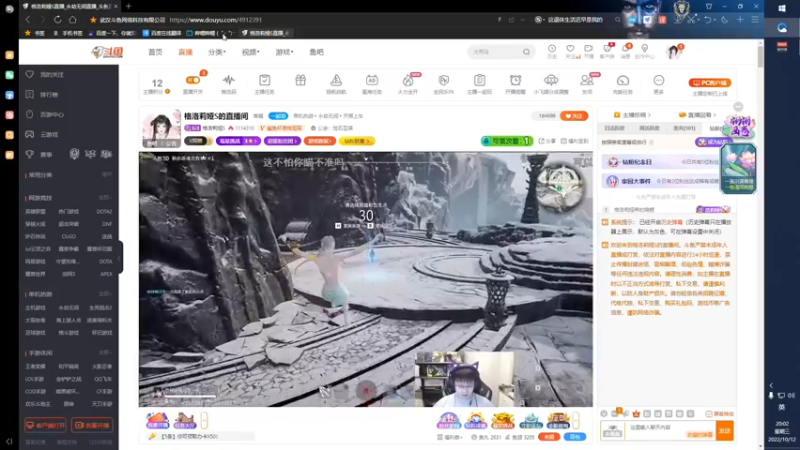This screenshot has height=450, width=800.
Task: Open the 家园大事件 banner
Action: click(x=661, y=181)
